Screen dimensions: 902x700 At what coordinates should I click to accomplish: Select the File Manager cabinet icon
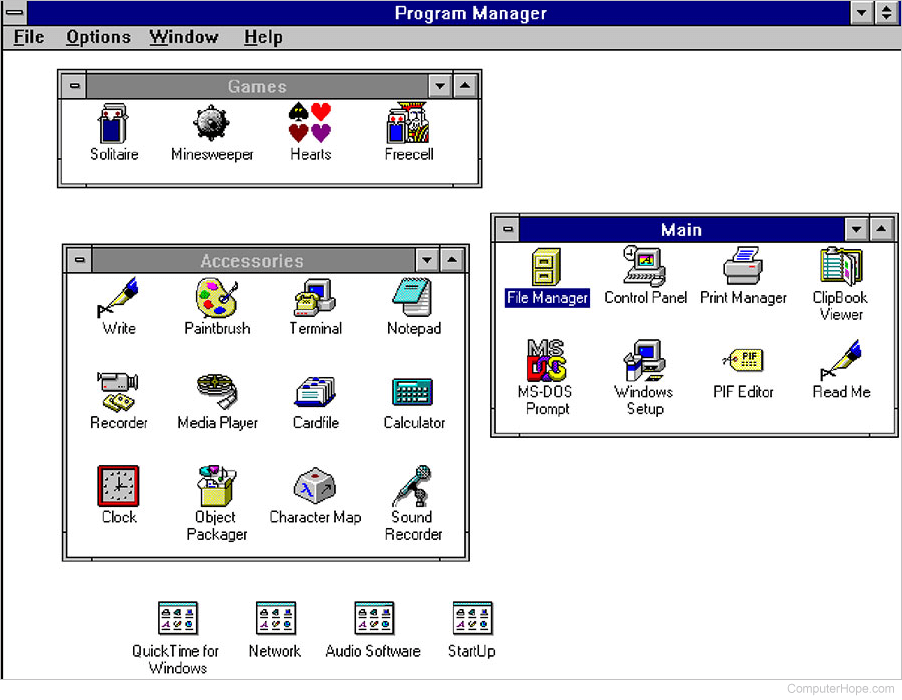(546, 267)
